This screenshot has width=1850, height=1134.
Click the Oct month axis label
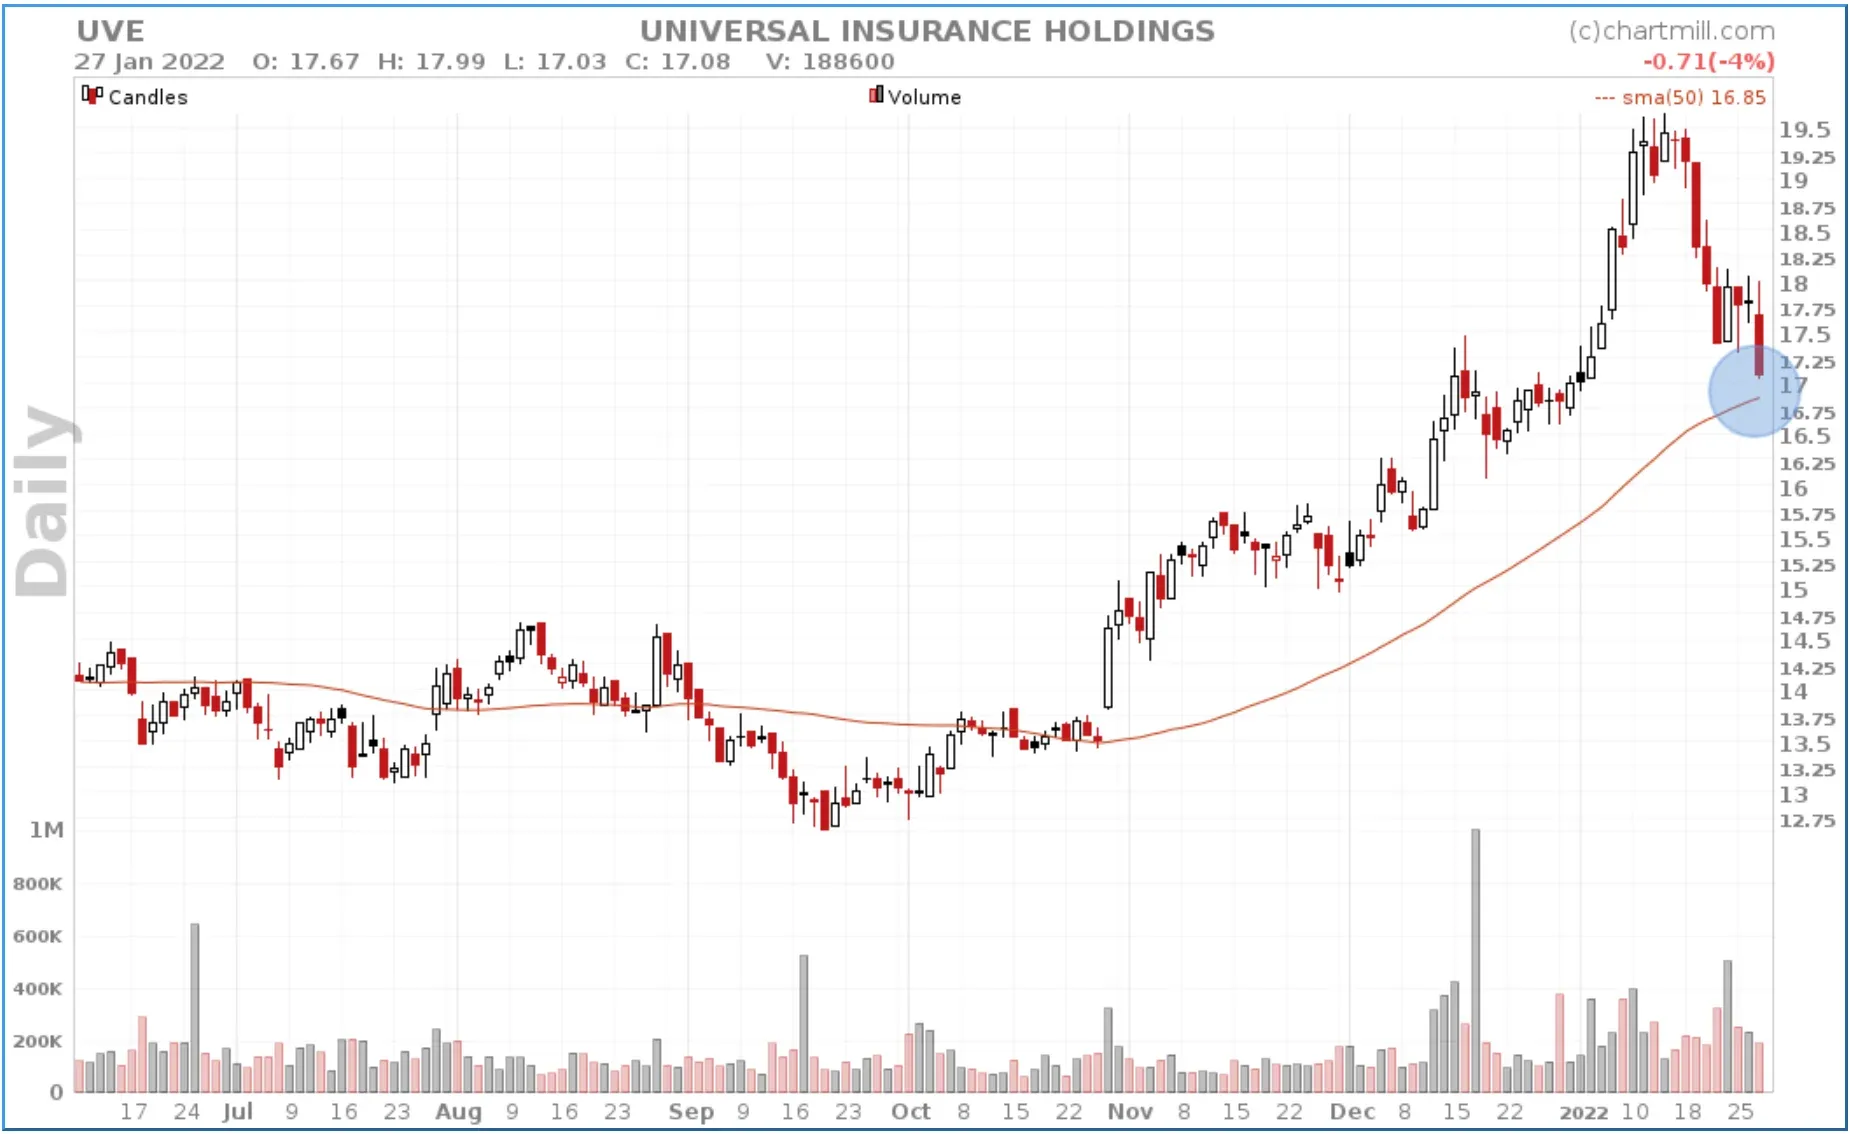[x=910, y=1112]
